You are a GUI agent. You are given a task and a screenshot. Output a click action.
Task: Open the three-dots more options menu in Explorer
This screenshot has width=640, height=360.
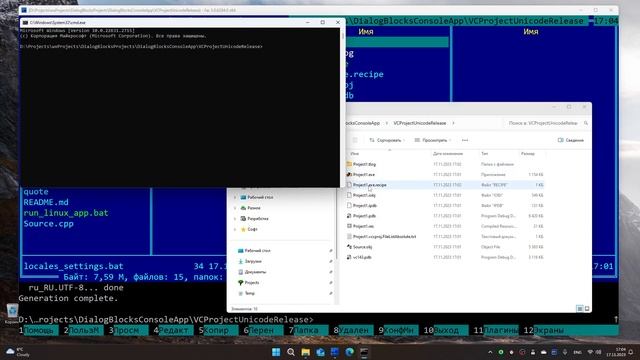pyautogui.click(x=465, y=140)
